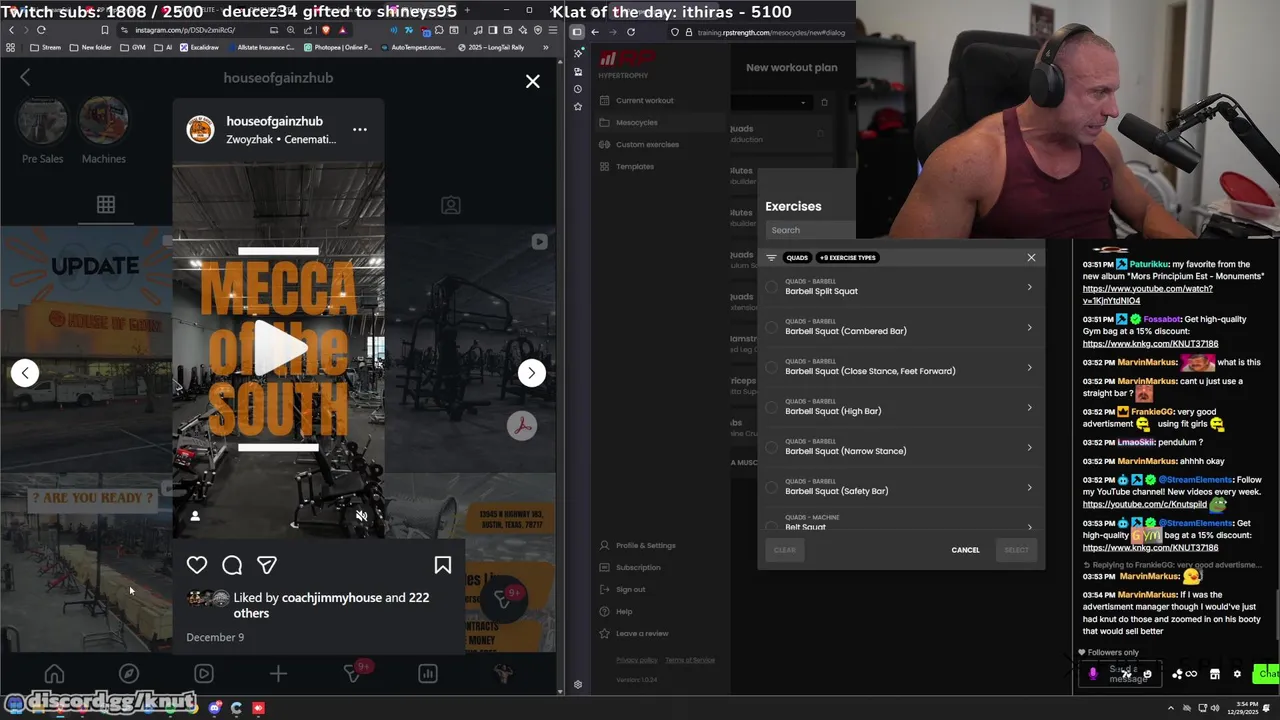The image size is (1280, 720).
Task: Bookmark the Instagram page in the browser
Action: point(104,30)
